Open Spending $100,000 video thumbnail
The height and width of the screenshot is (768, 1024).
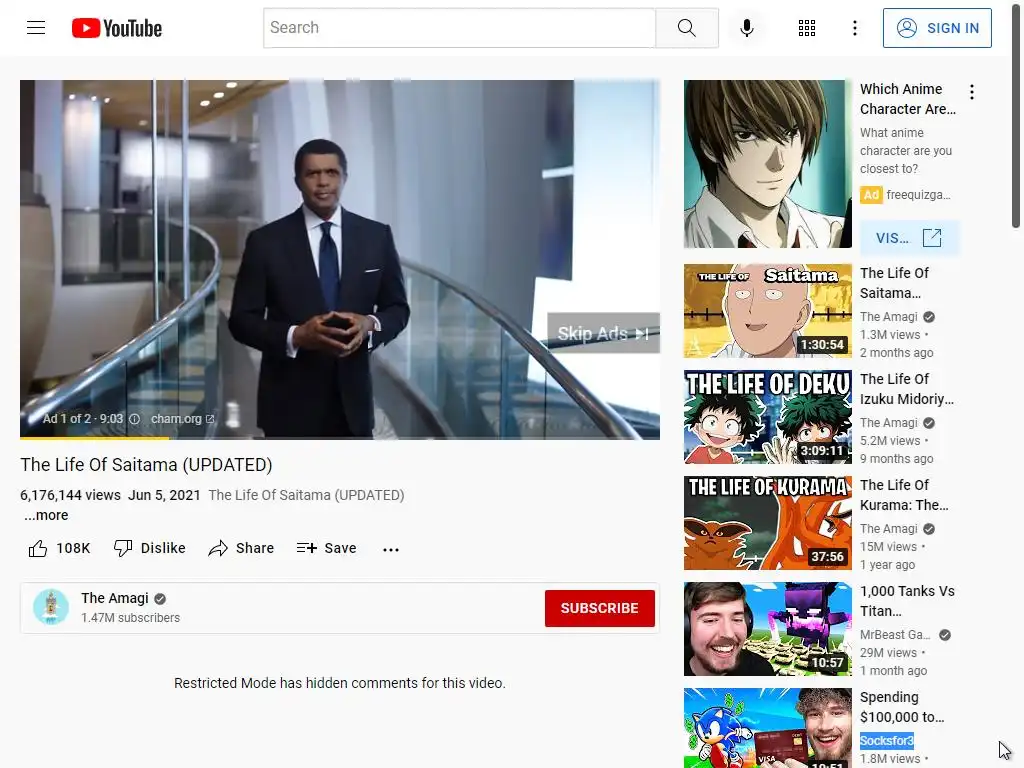pyautogui.click(x=767, y=728)
